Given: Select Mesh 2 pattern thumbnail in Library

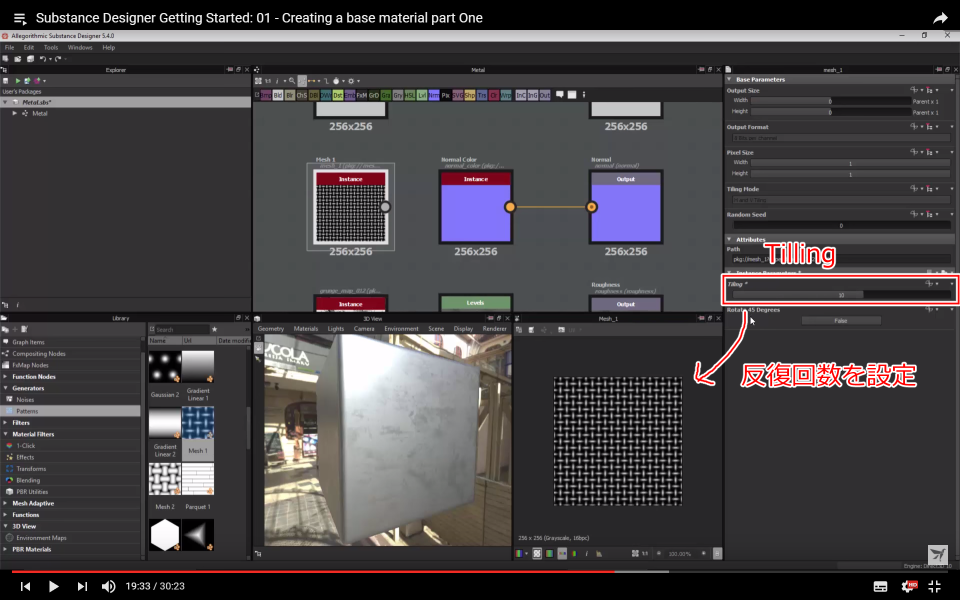Looking at the screenshot, I should coord(165,479).
